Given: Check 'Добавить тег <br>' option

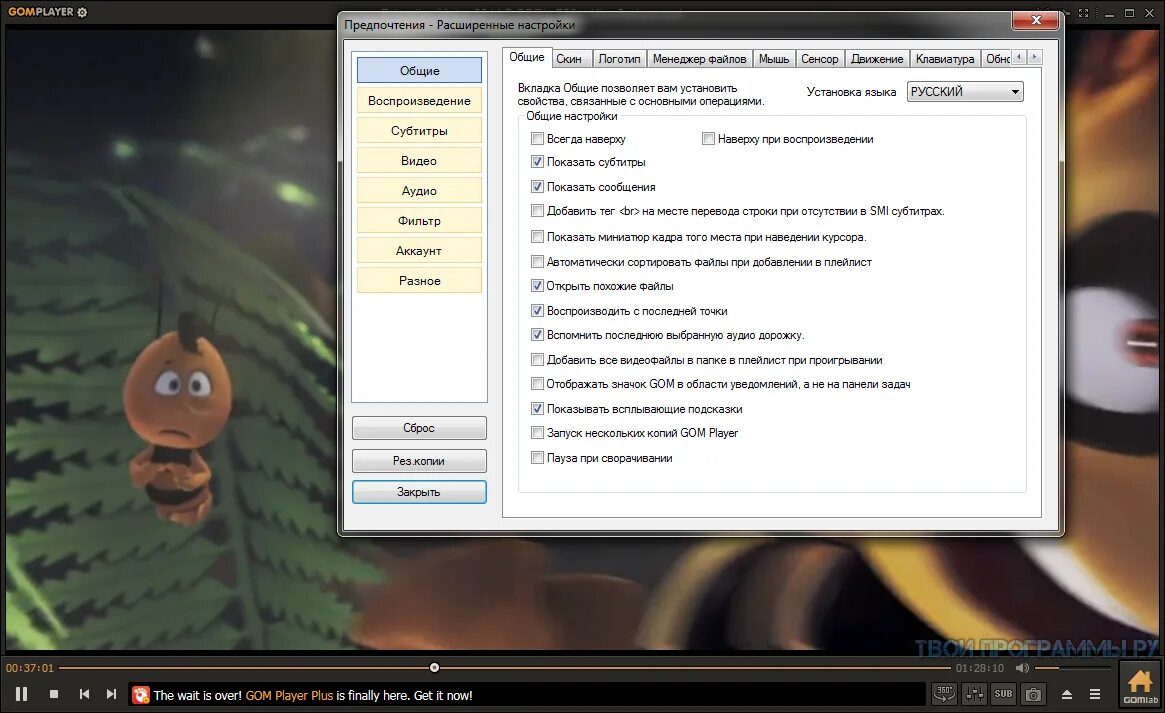Looking at the screenshot, I should [537, 211].
